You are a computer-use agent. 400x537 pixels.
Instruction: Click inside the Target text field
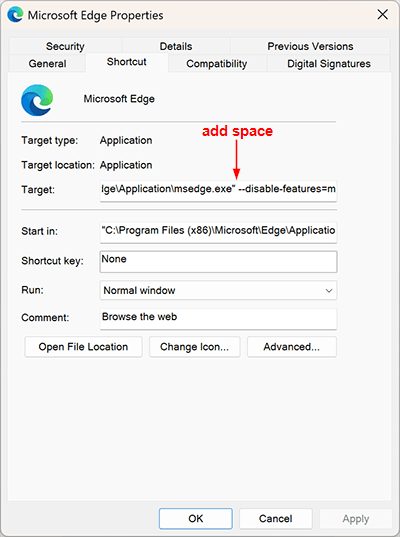pyautogui.click(x=218, y=190)
